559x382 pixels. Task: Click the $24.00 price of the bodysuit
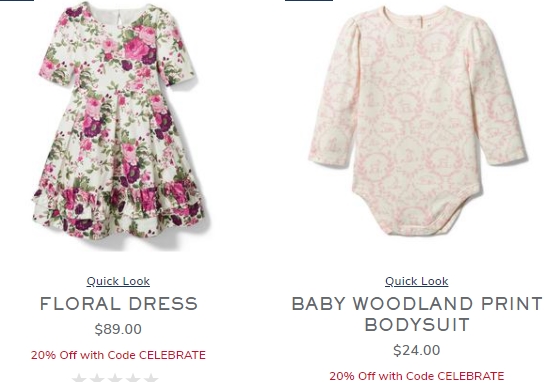tap(416, 350)
